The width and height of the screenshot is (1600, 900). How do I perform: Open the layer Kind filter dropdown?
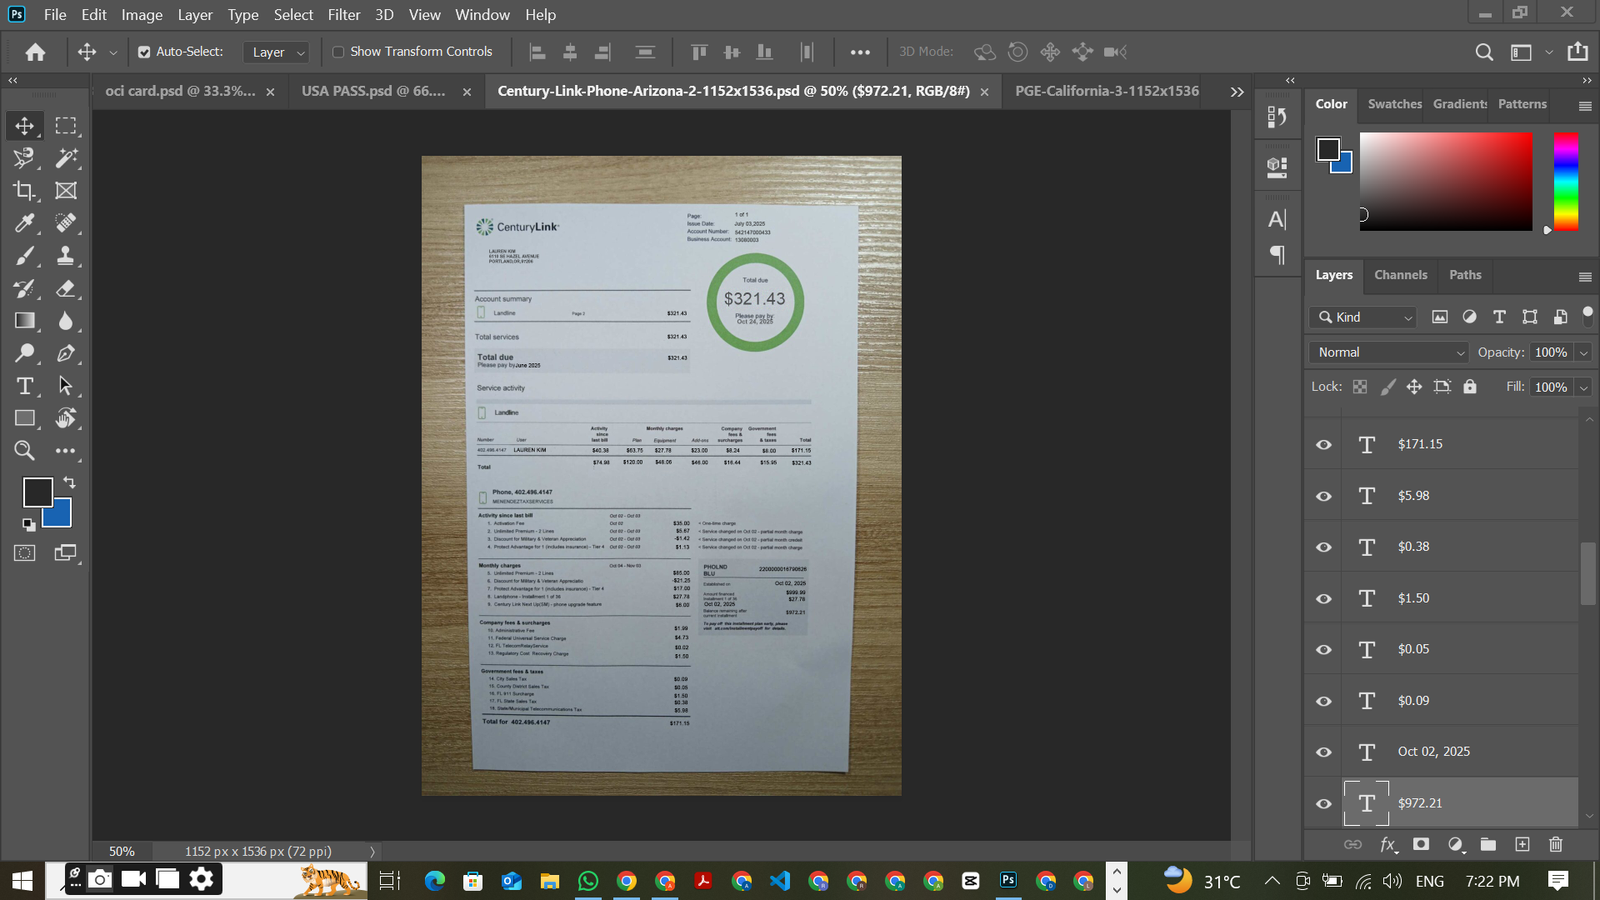[1364, 317]
